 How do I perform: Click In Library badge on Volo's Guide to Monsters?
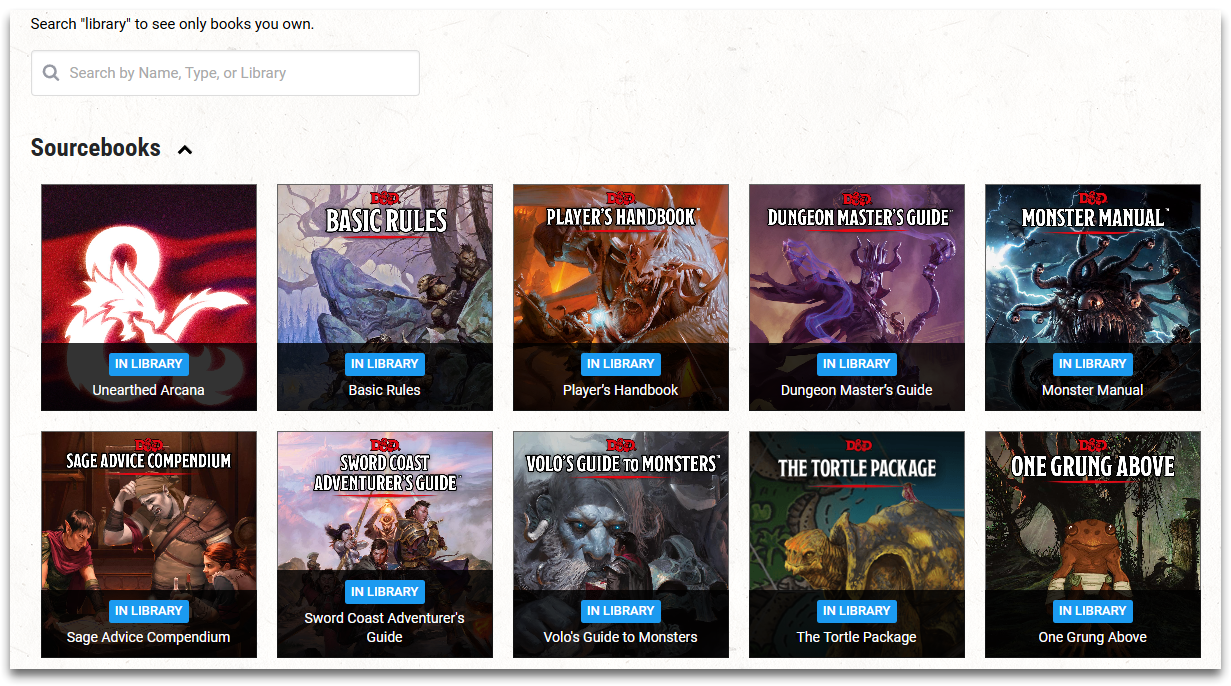(621, 611)
